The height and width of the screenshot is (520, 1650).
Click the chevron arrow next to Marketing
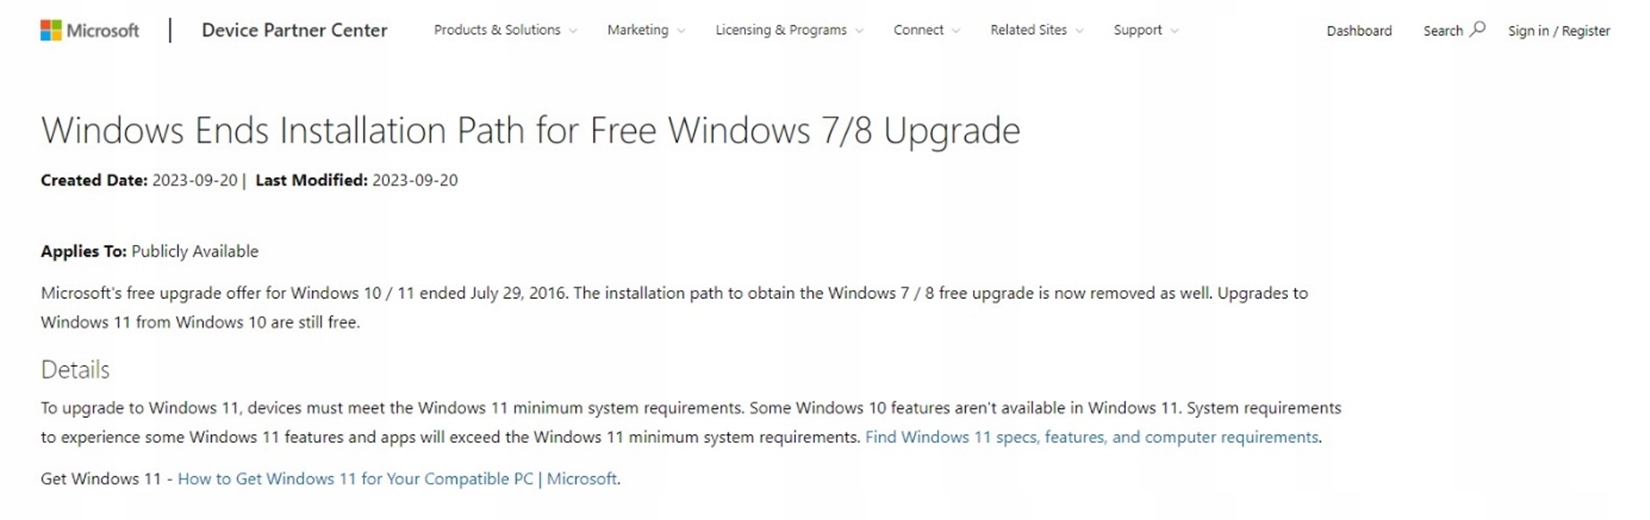[x=681, y=31]
